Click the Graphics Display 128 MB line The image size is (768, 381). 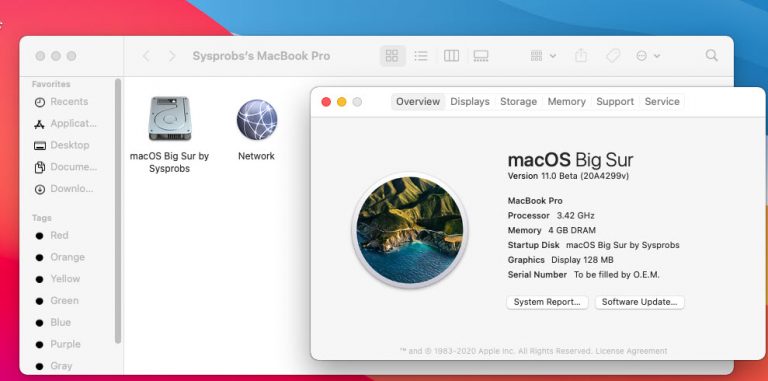560,260
